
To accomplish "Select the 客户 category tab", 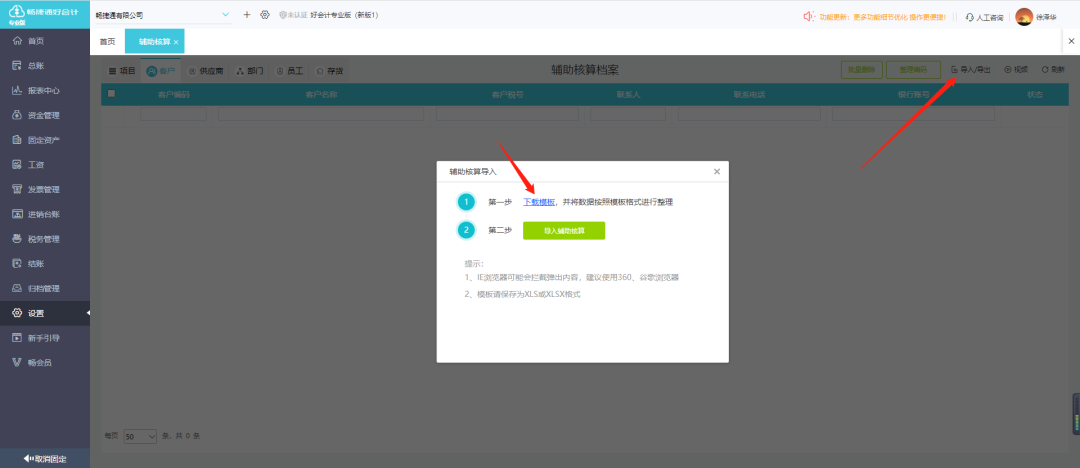I will [x=160, y=70].
